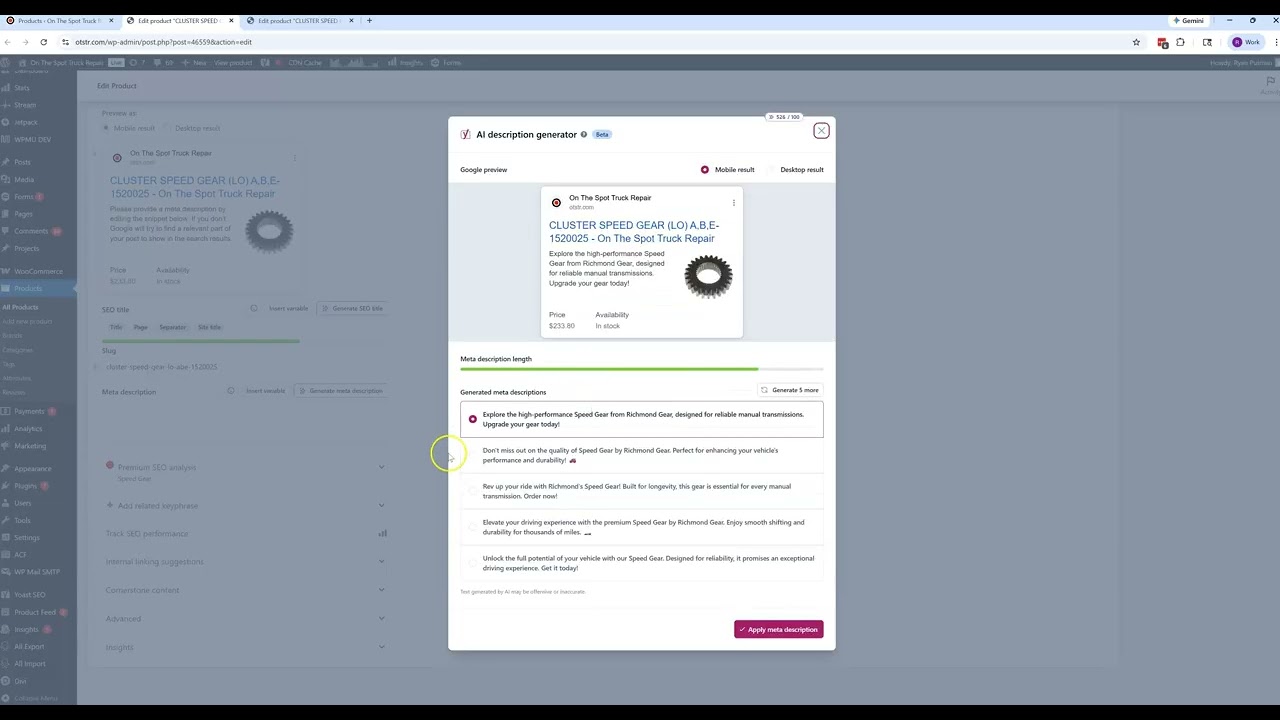Viewport: 1280px width, 720px height.
Task: Expand the Insights section
Action: point(244,647)
